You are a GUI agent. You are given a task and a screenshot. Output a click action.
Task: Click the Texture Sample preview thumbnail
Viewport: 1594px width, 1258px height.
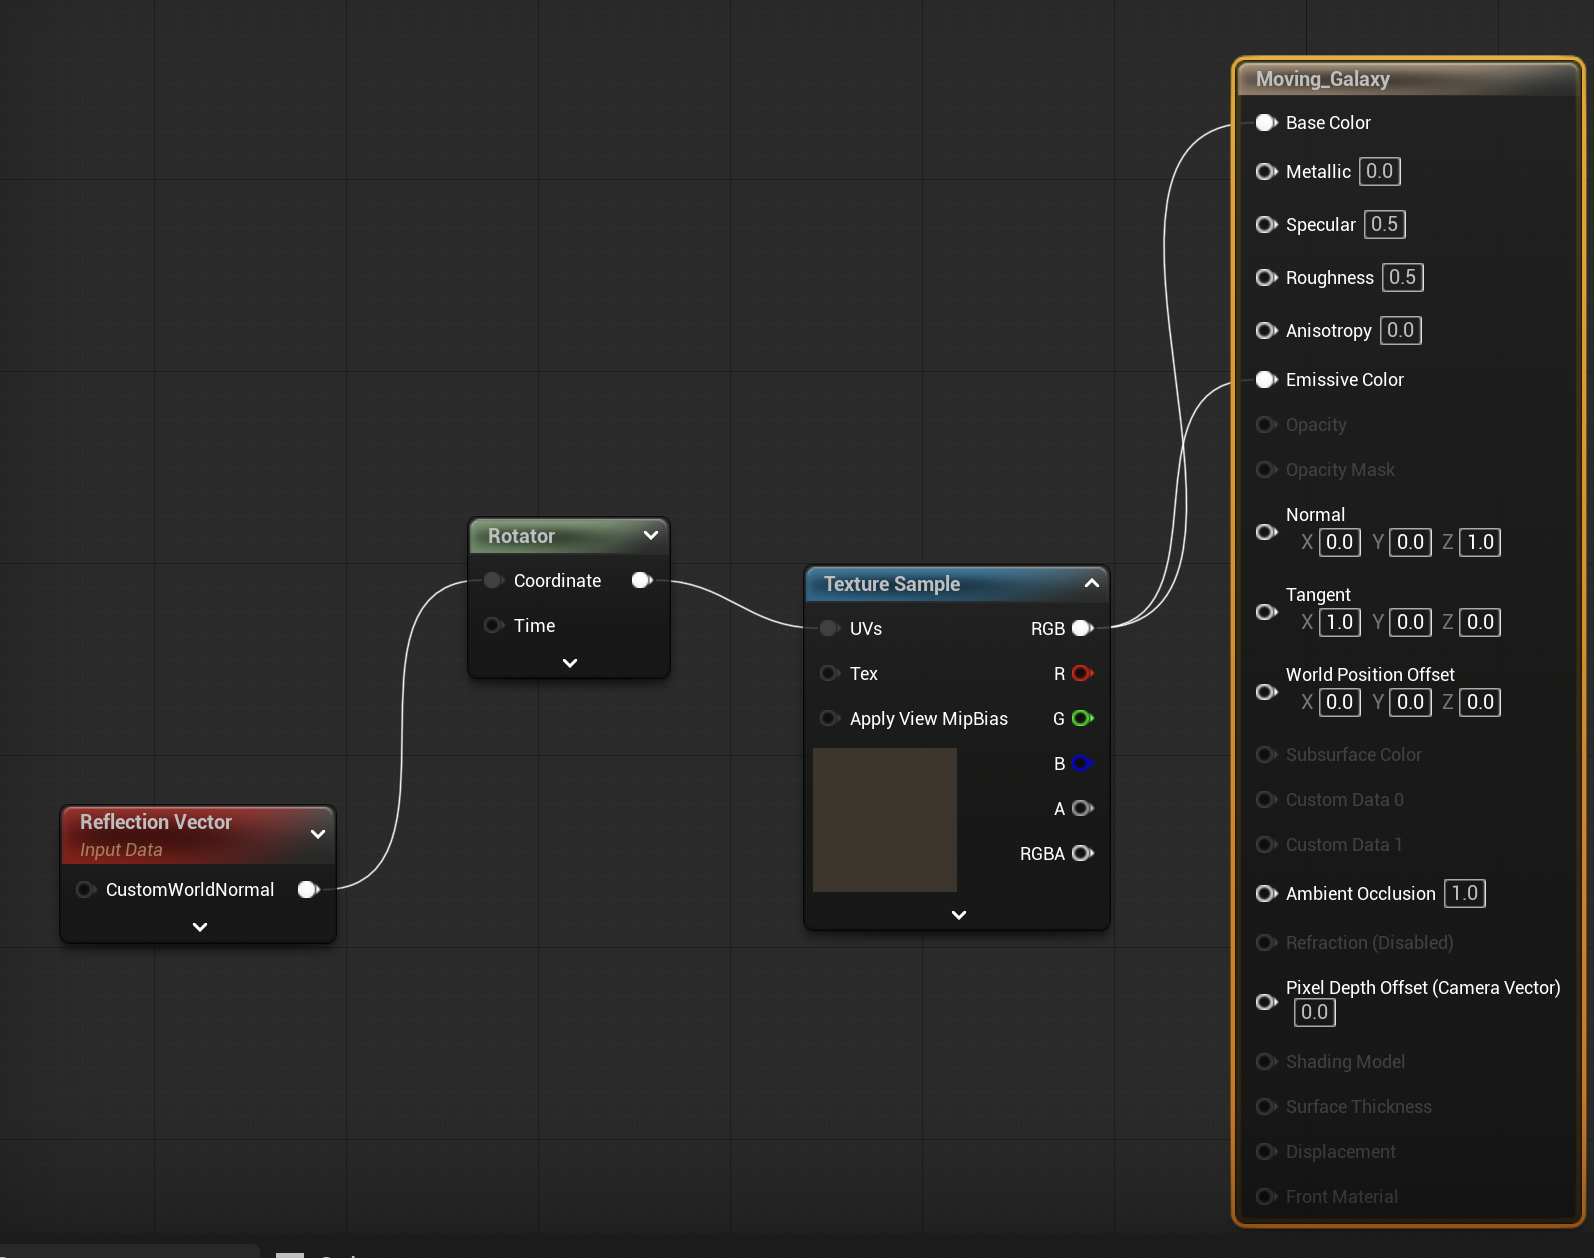885,820
